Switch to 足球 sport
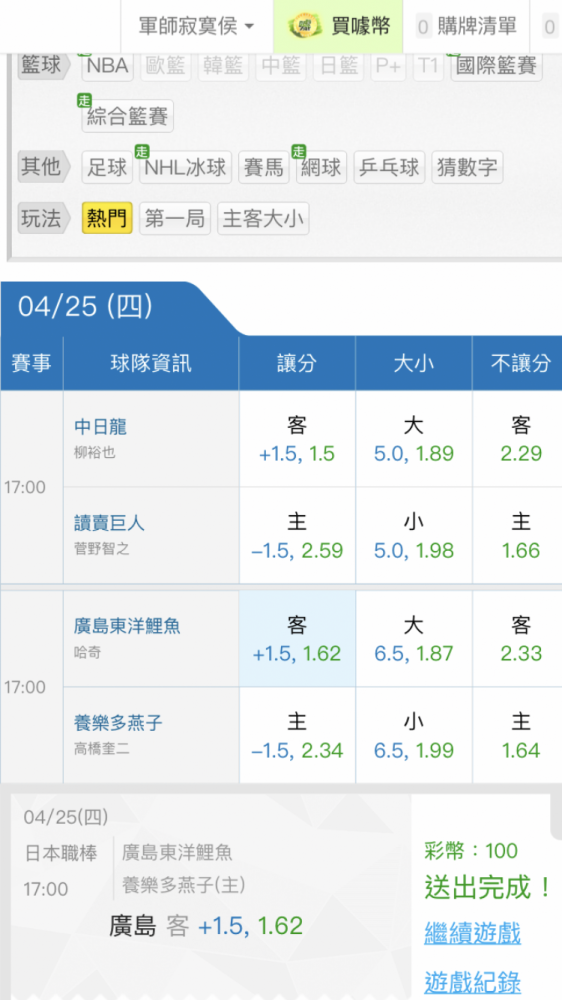 107,167
